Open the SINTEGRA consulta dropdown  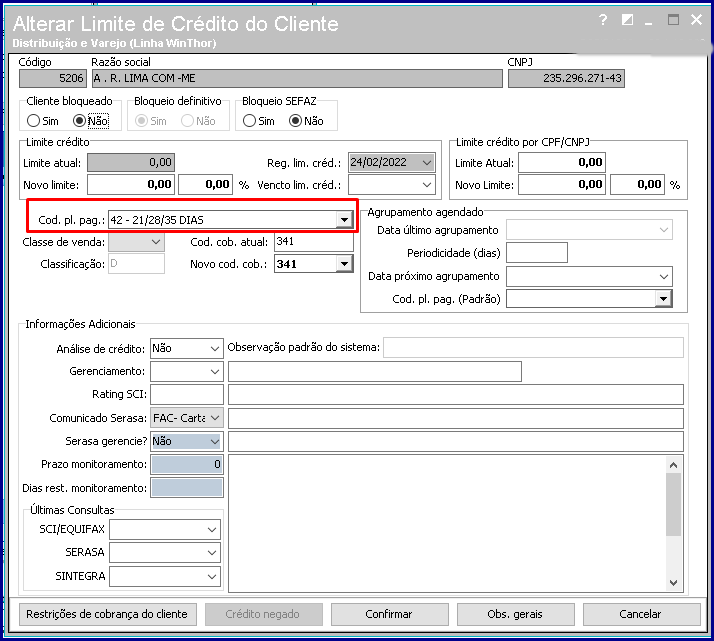[212, 576]
